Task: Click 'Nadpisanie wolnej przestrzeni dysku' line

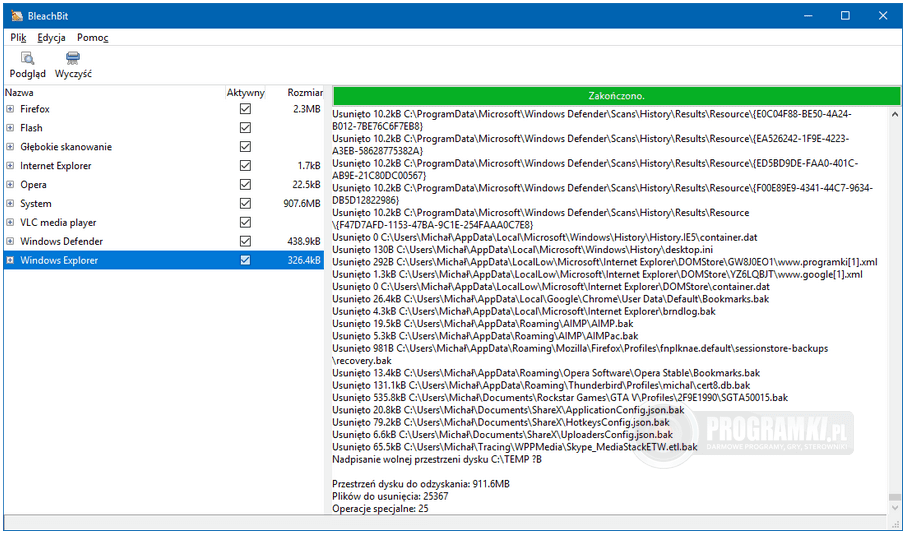Action: (437, 460)
